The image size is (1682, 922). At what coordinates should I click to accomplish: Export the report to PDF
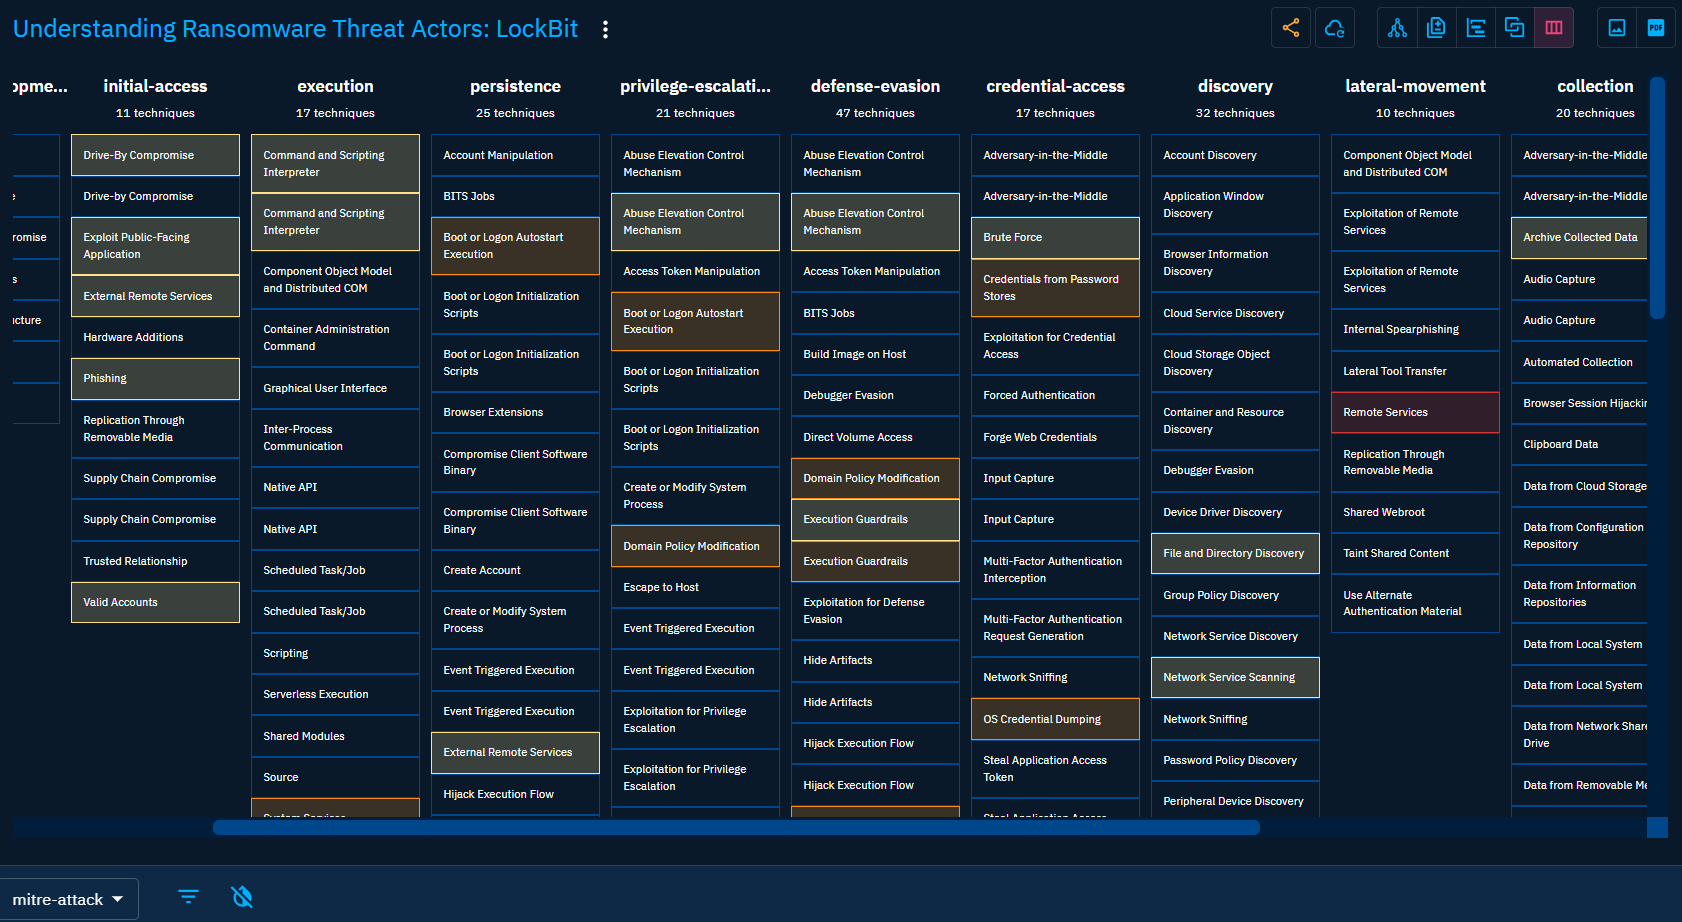(1656, 28)
